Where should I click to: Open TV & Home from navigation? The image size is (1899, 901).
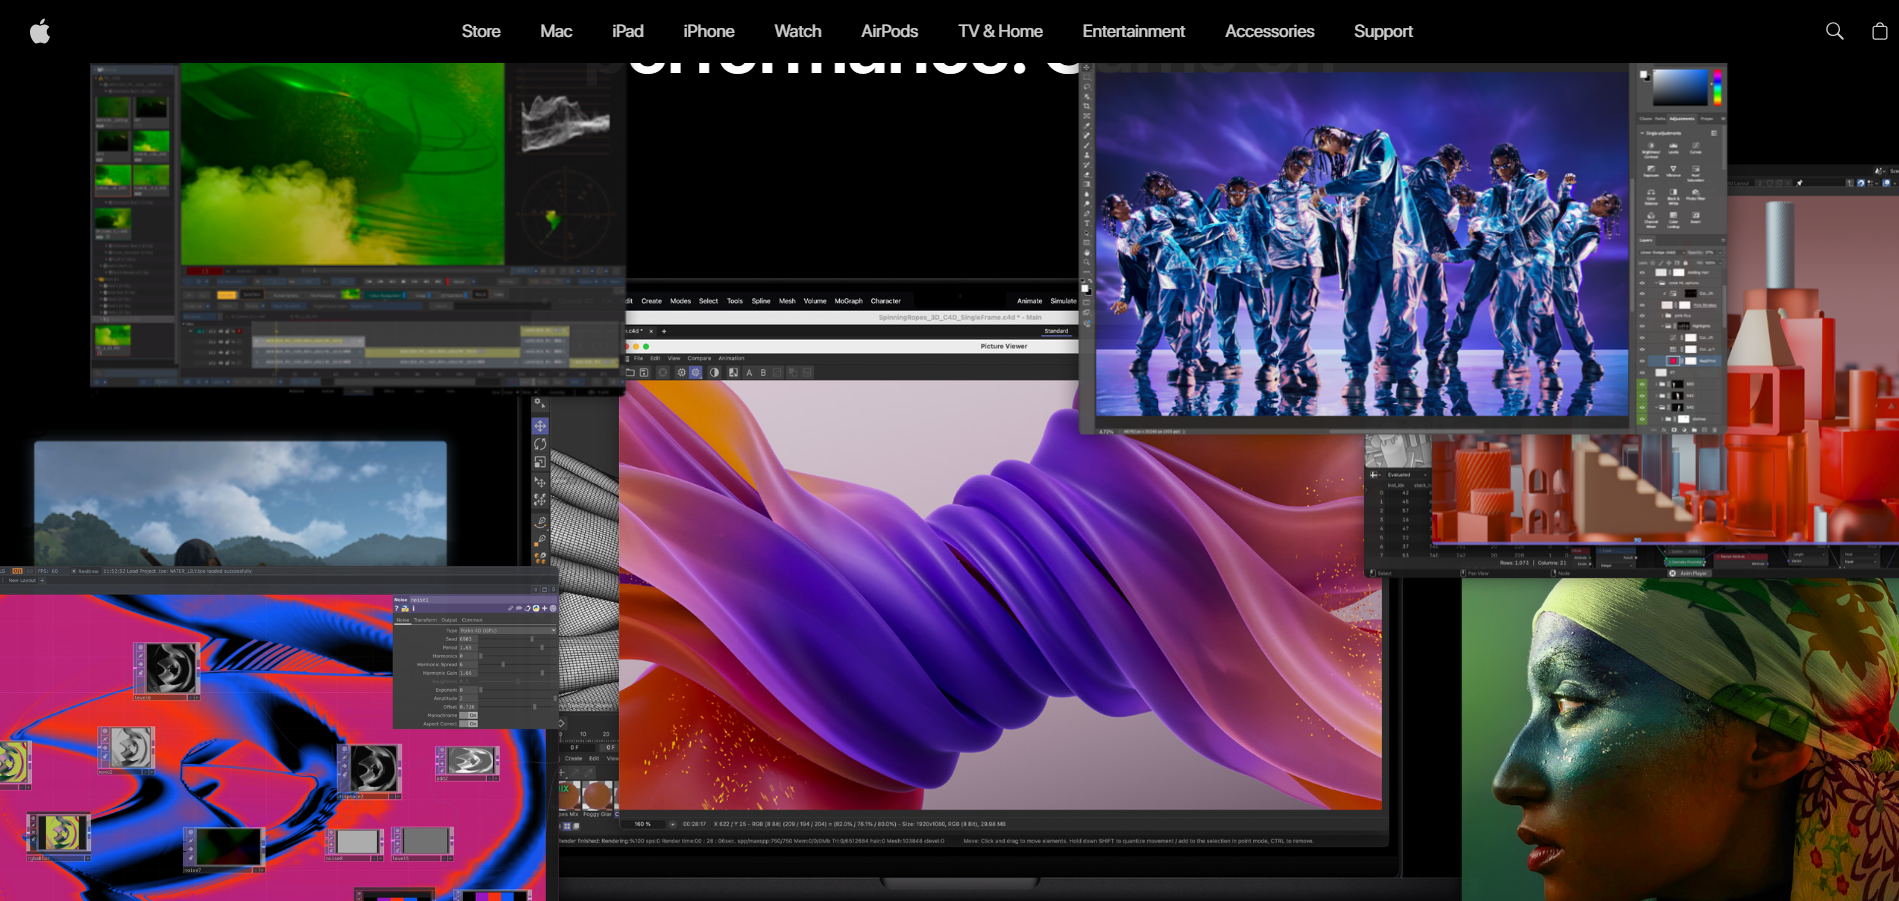pyautogui.click(x=1000, y=31)
